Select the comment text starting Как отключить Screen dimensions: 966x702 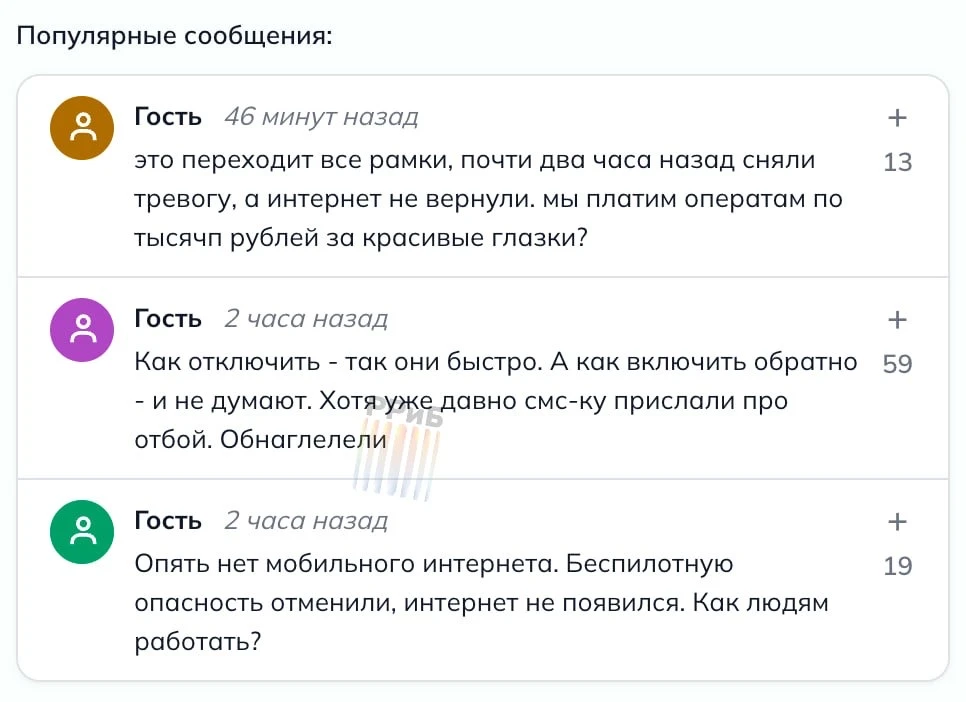(496, 401)
